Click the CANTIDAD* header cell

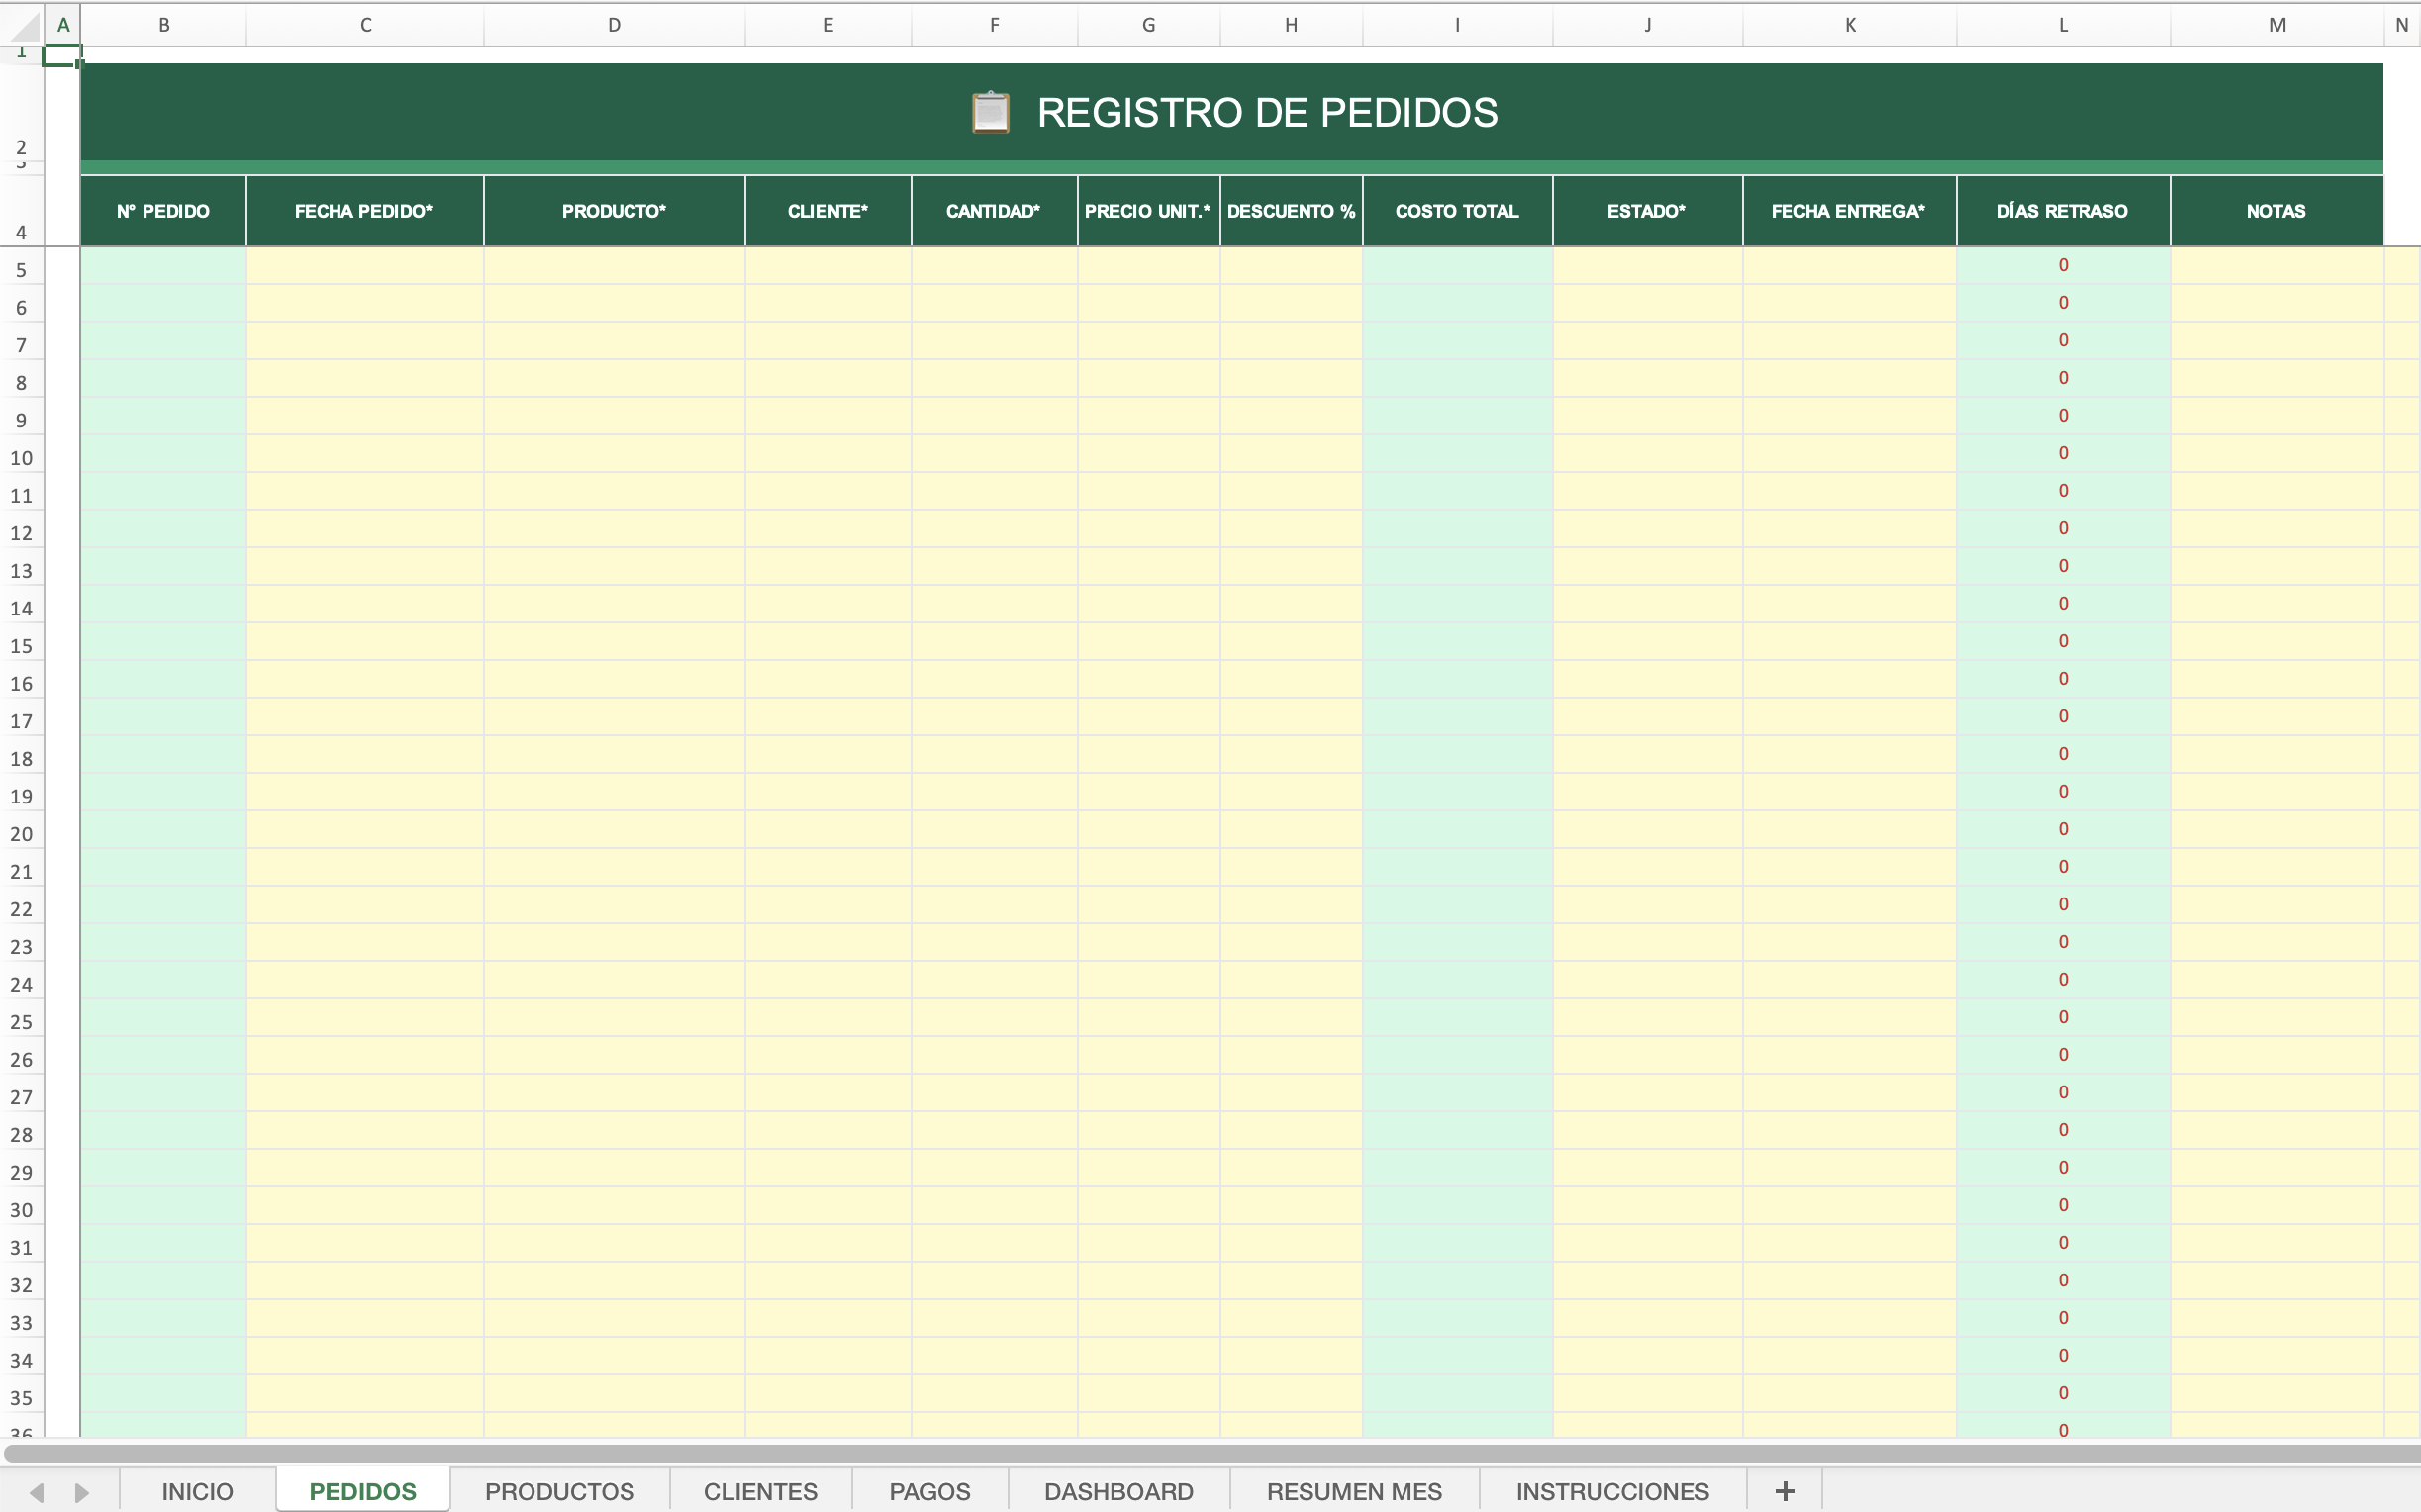[x=994, y=211]
